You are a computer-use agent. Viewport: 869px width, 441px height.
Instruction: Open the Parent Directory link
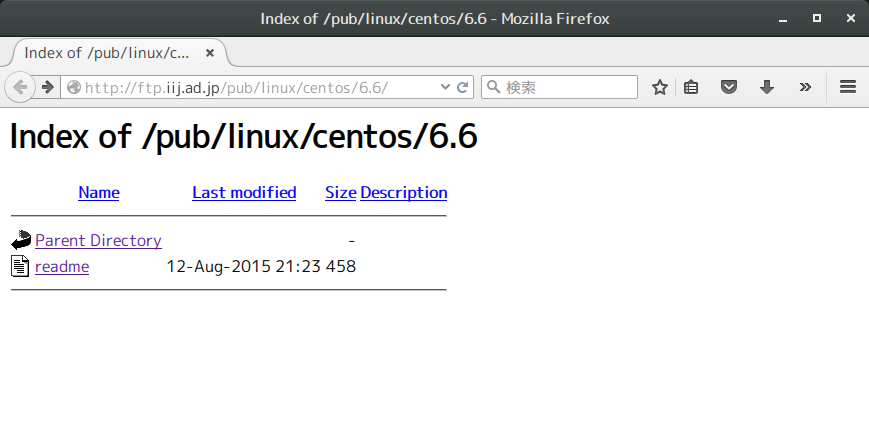coord(98,240)
